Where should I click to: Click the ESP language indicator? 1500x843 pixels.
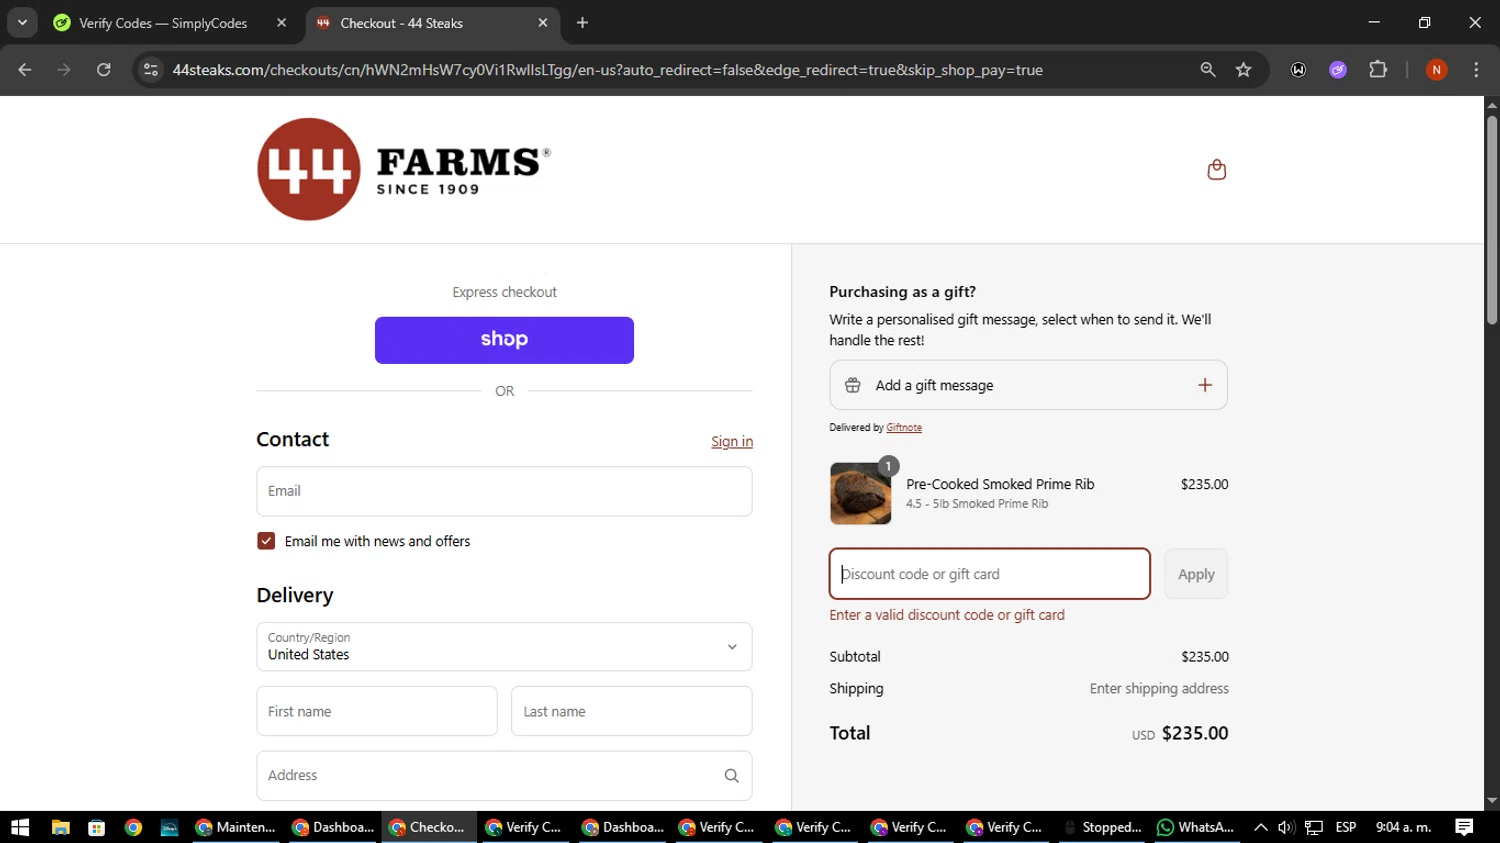(x=1346, y=827)
